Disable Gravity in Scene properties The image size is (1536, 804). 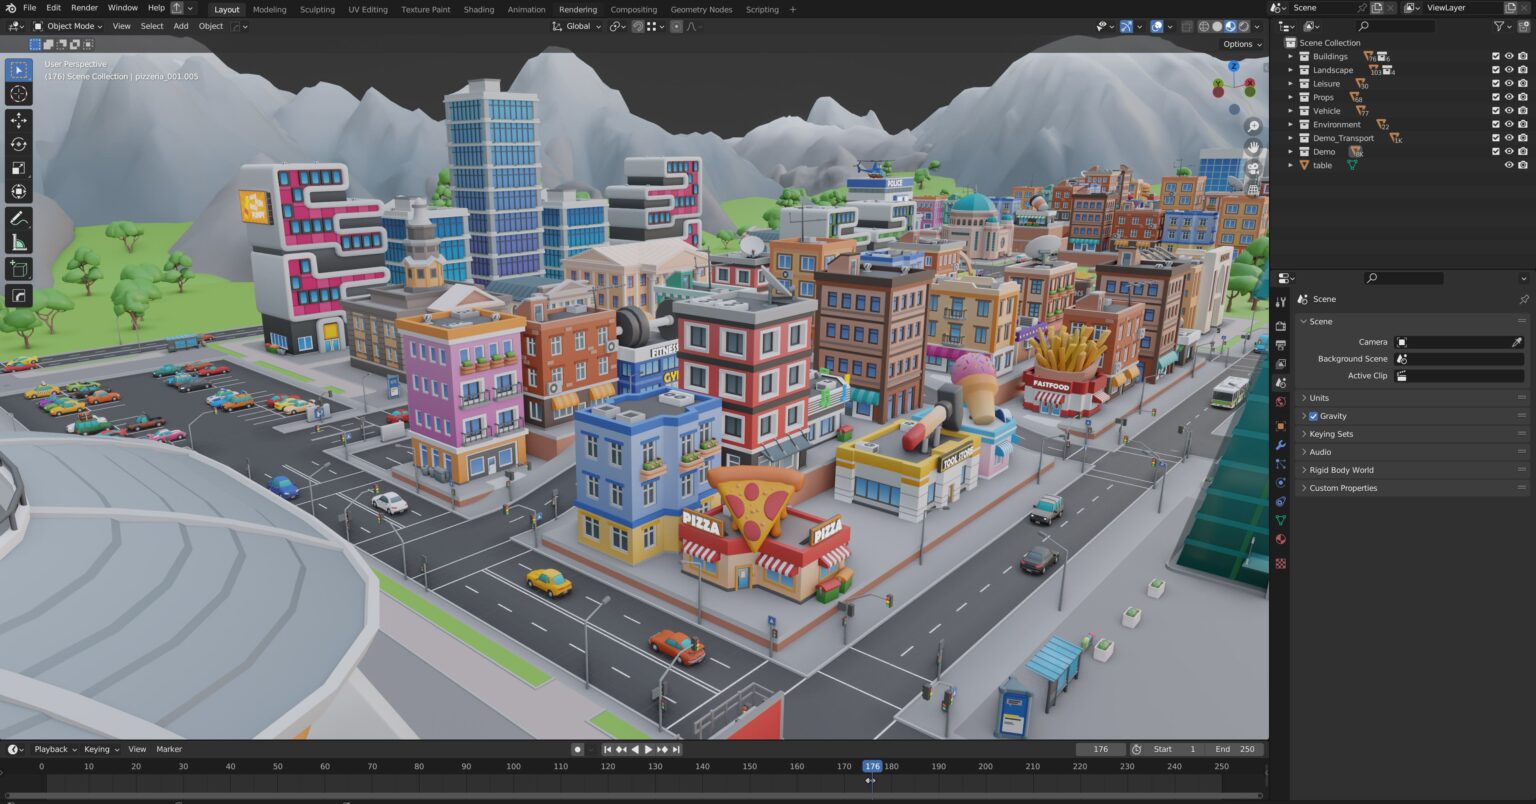[1313, 416]
